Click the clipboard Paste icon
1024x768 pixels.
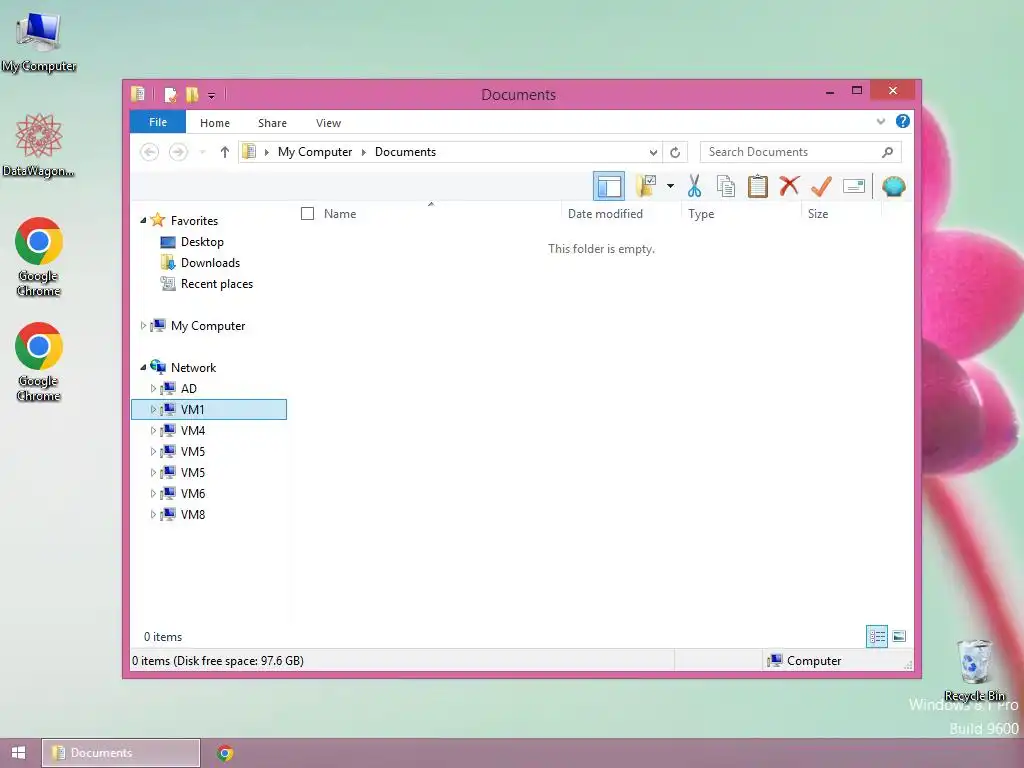pos(758,186)
